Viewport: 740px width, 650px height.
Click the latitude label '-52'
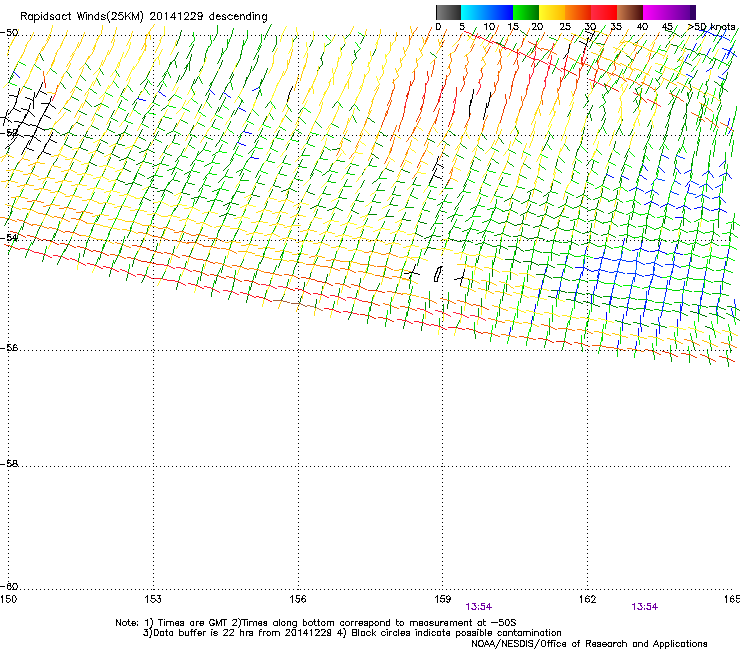pyautogui.click(x=9, y=133)
